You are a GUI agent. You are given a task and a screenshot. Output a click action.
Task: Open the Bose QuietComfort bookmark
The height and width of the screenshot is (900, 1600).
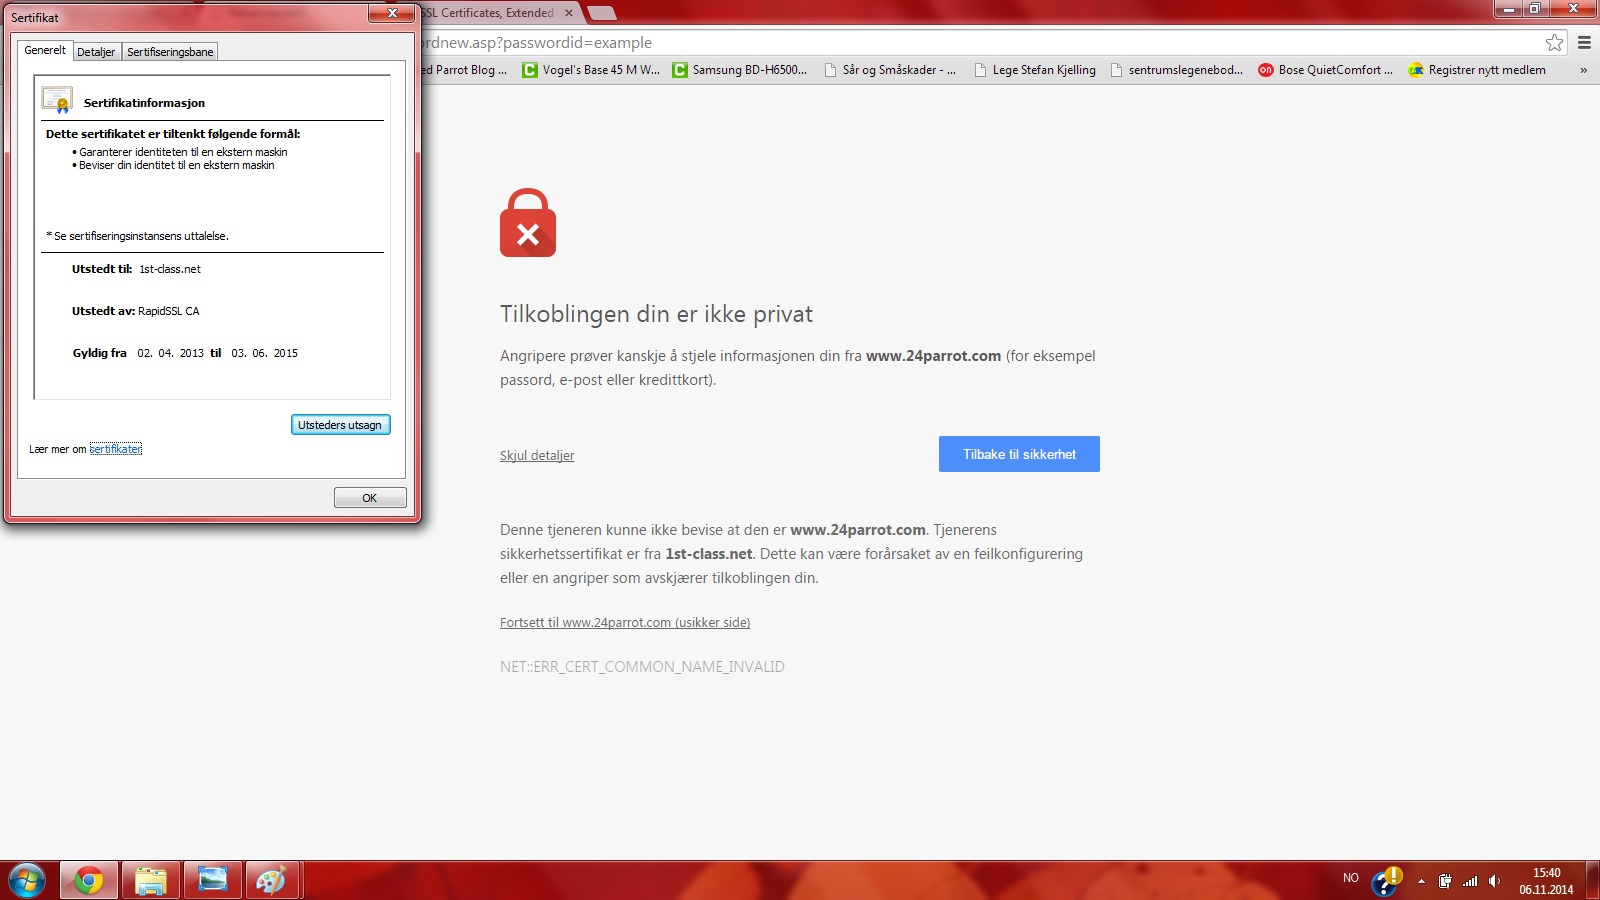[1326, 70]
